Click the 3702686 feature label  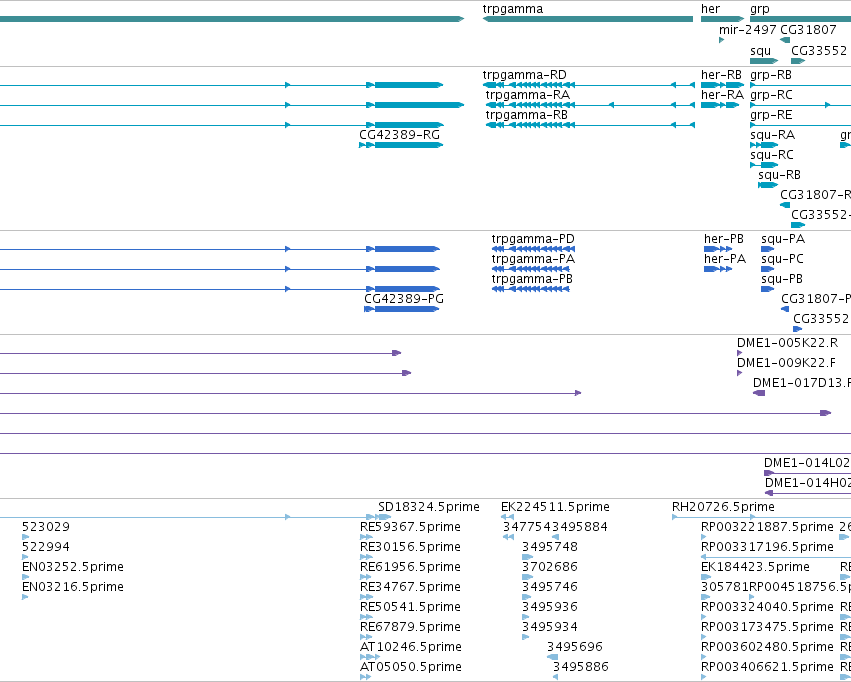pyautogui.click(x=550, y=567)
